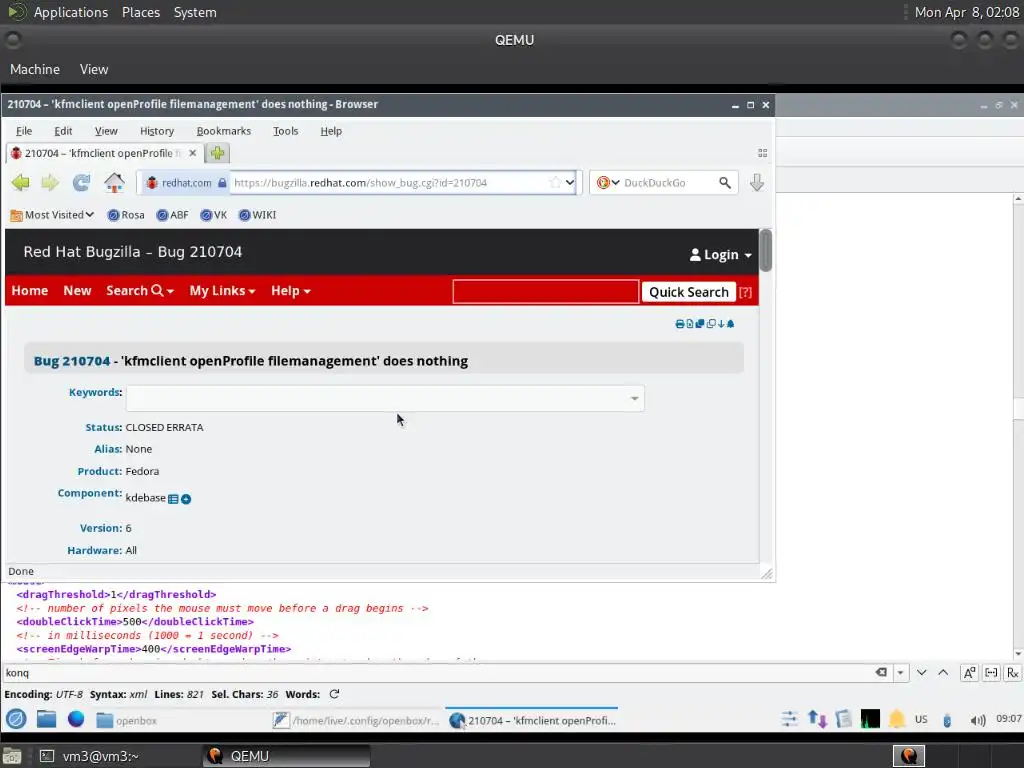Click the yellow notification bell in tray
The width and height of the screenshot is (1024, 768).
click(x=897, y=720)
